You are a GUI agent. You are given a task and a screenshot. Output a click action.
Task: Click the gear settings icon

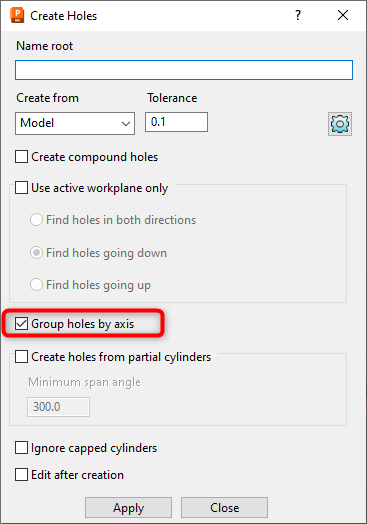click(x=340, y=124)
